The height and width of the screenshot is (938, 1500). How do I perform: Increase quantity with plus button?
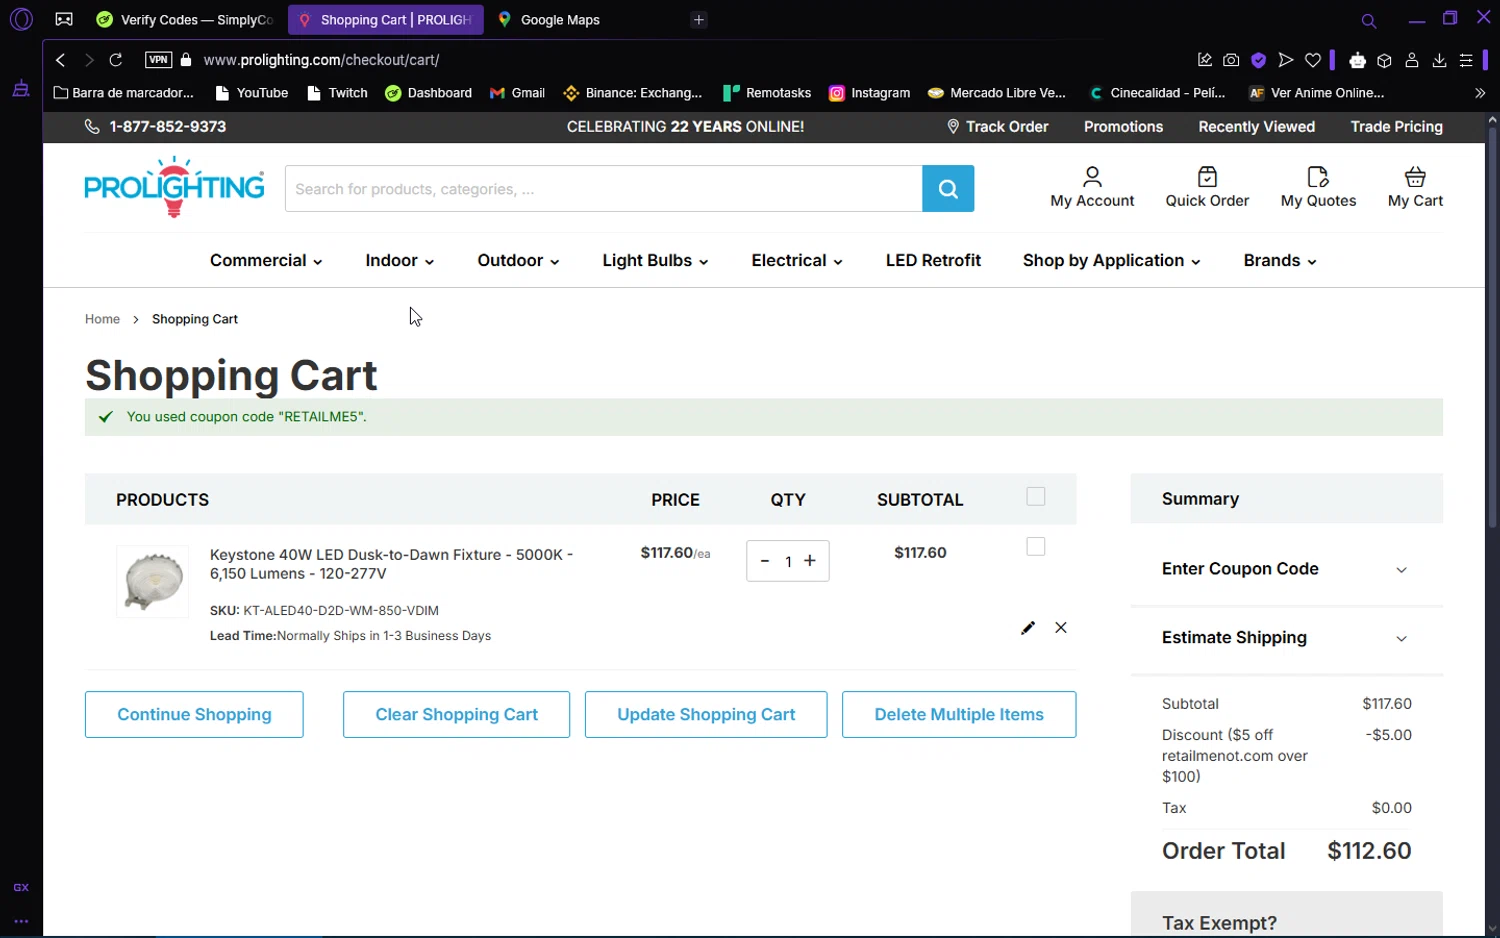click(x=810, y=561)
